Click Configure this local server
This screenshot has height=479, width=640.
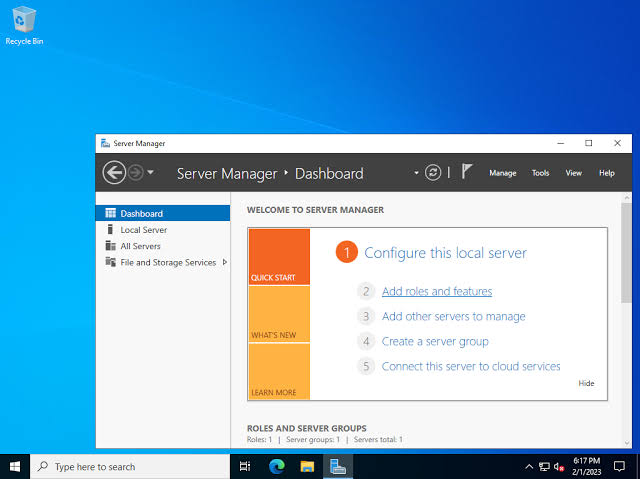tap(445, 253)
